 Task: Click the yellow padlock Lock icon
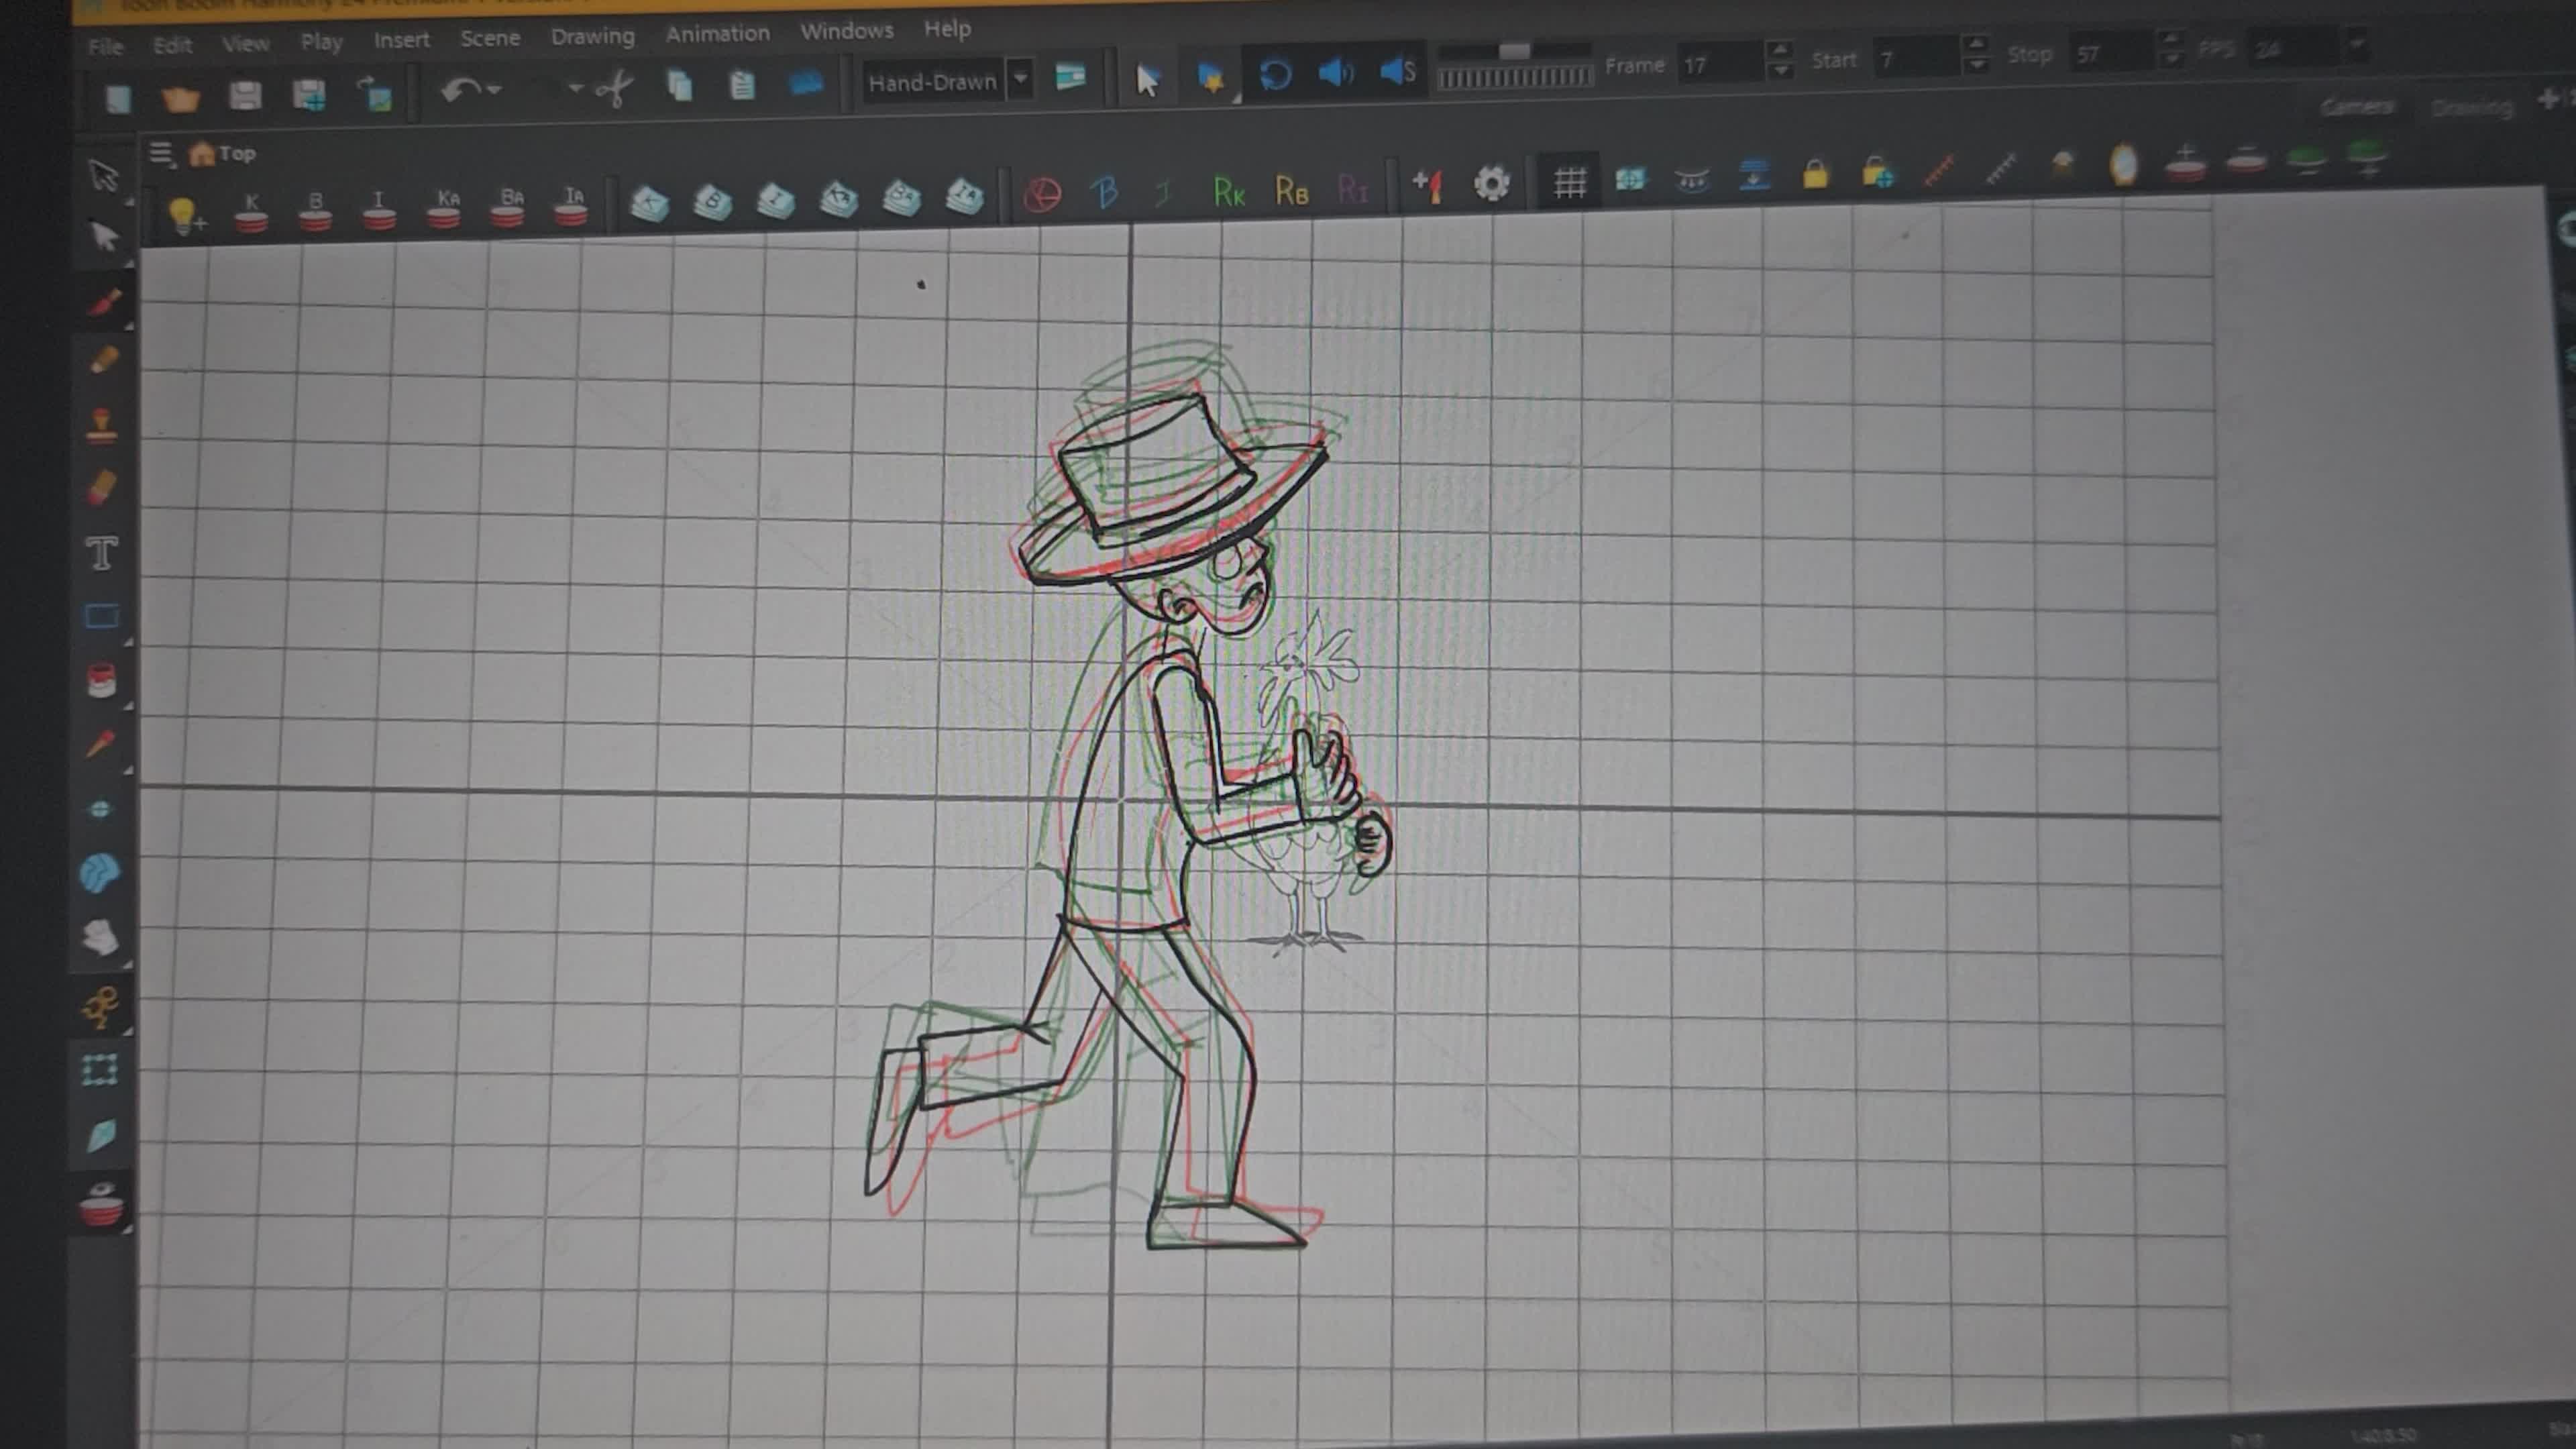tap(1815, 175)
